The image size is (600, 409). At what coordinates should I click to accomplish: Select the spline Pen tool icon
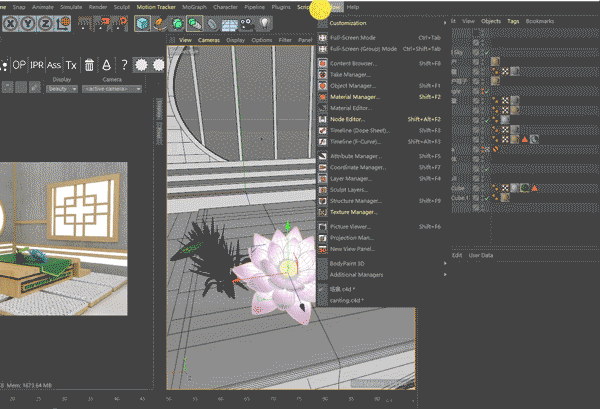click(x=160, y=24)
